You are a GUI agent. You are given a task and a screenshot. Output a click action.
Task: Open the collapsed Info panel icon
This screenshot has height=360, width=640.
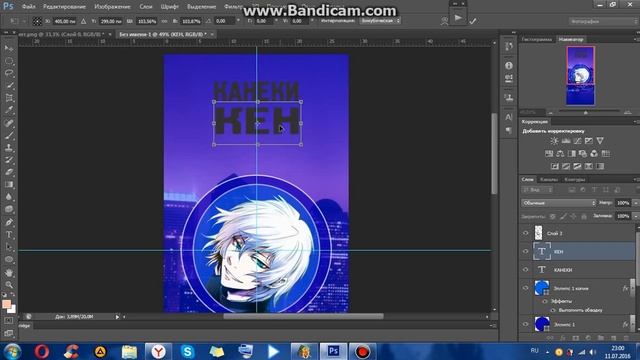tap(509, 65)
